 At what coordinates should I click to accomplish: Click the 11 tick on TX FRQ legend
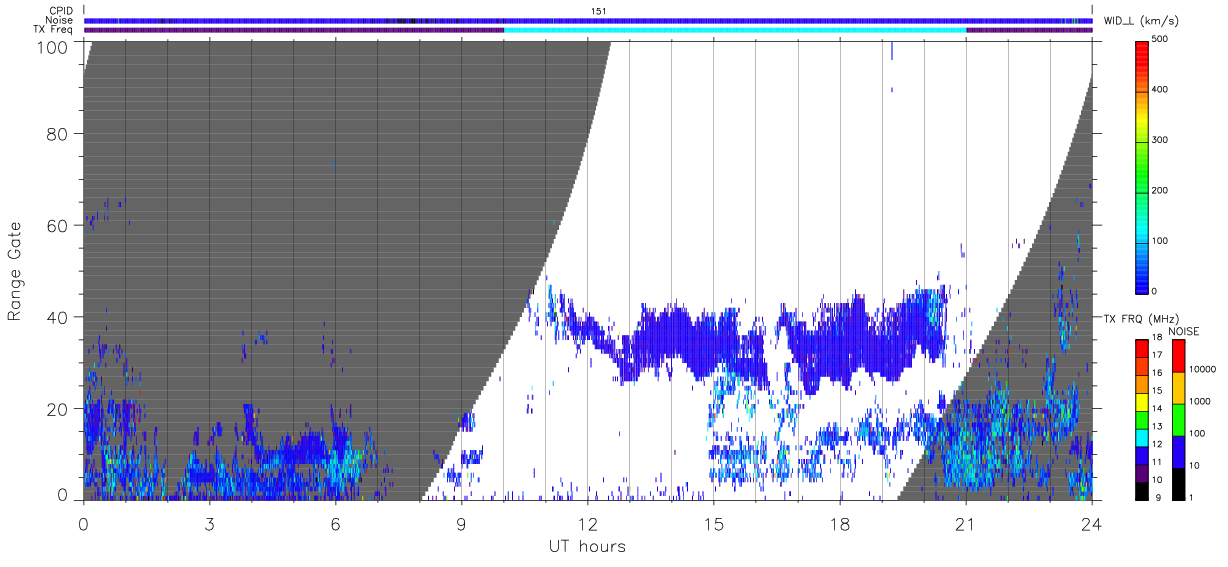[x=1158, y=462]
